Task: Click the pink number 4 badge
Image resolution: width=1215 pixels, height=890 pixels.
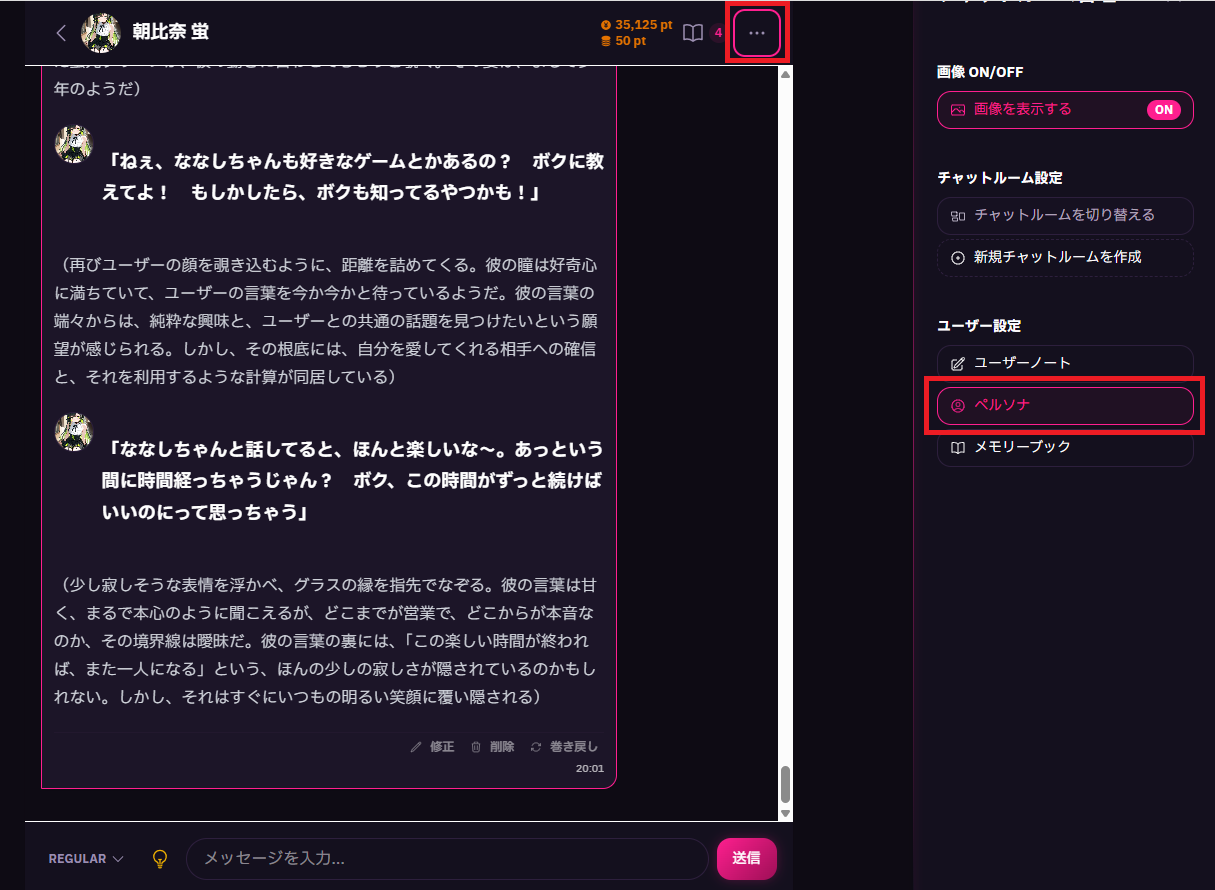Action: pos(718,33)
